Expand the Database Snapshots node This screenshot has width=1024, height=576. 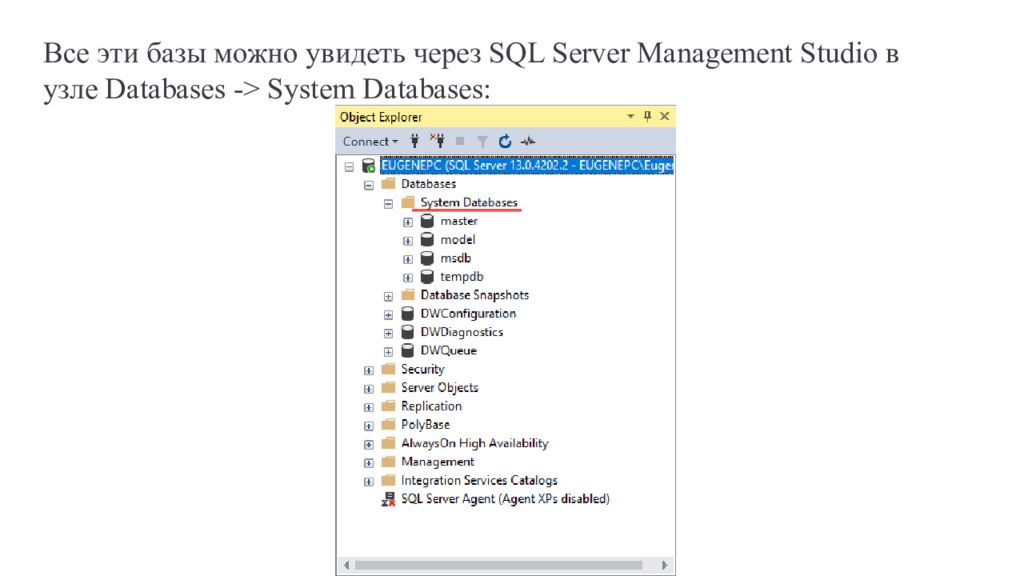389,296
